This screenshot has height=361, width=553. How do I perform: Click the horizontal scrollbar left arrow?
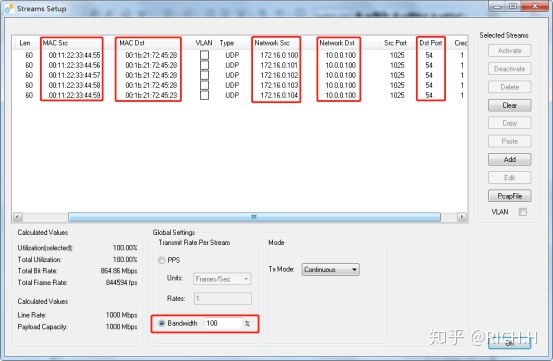[18, 217]
